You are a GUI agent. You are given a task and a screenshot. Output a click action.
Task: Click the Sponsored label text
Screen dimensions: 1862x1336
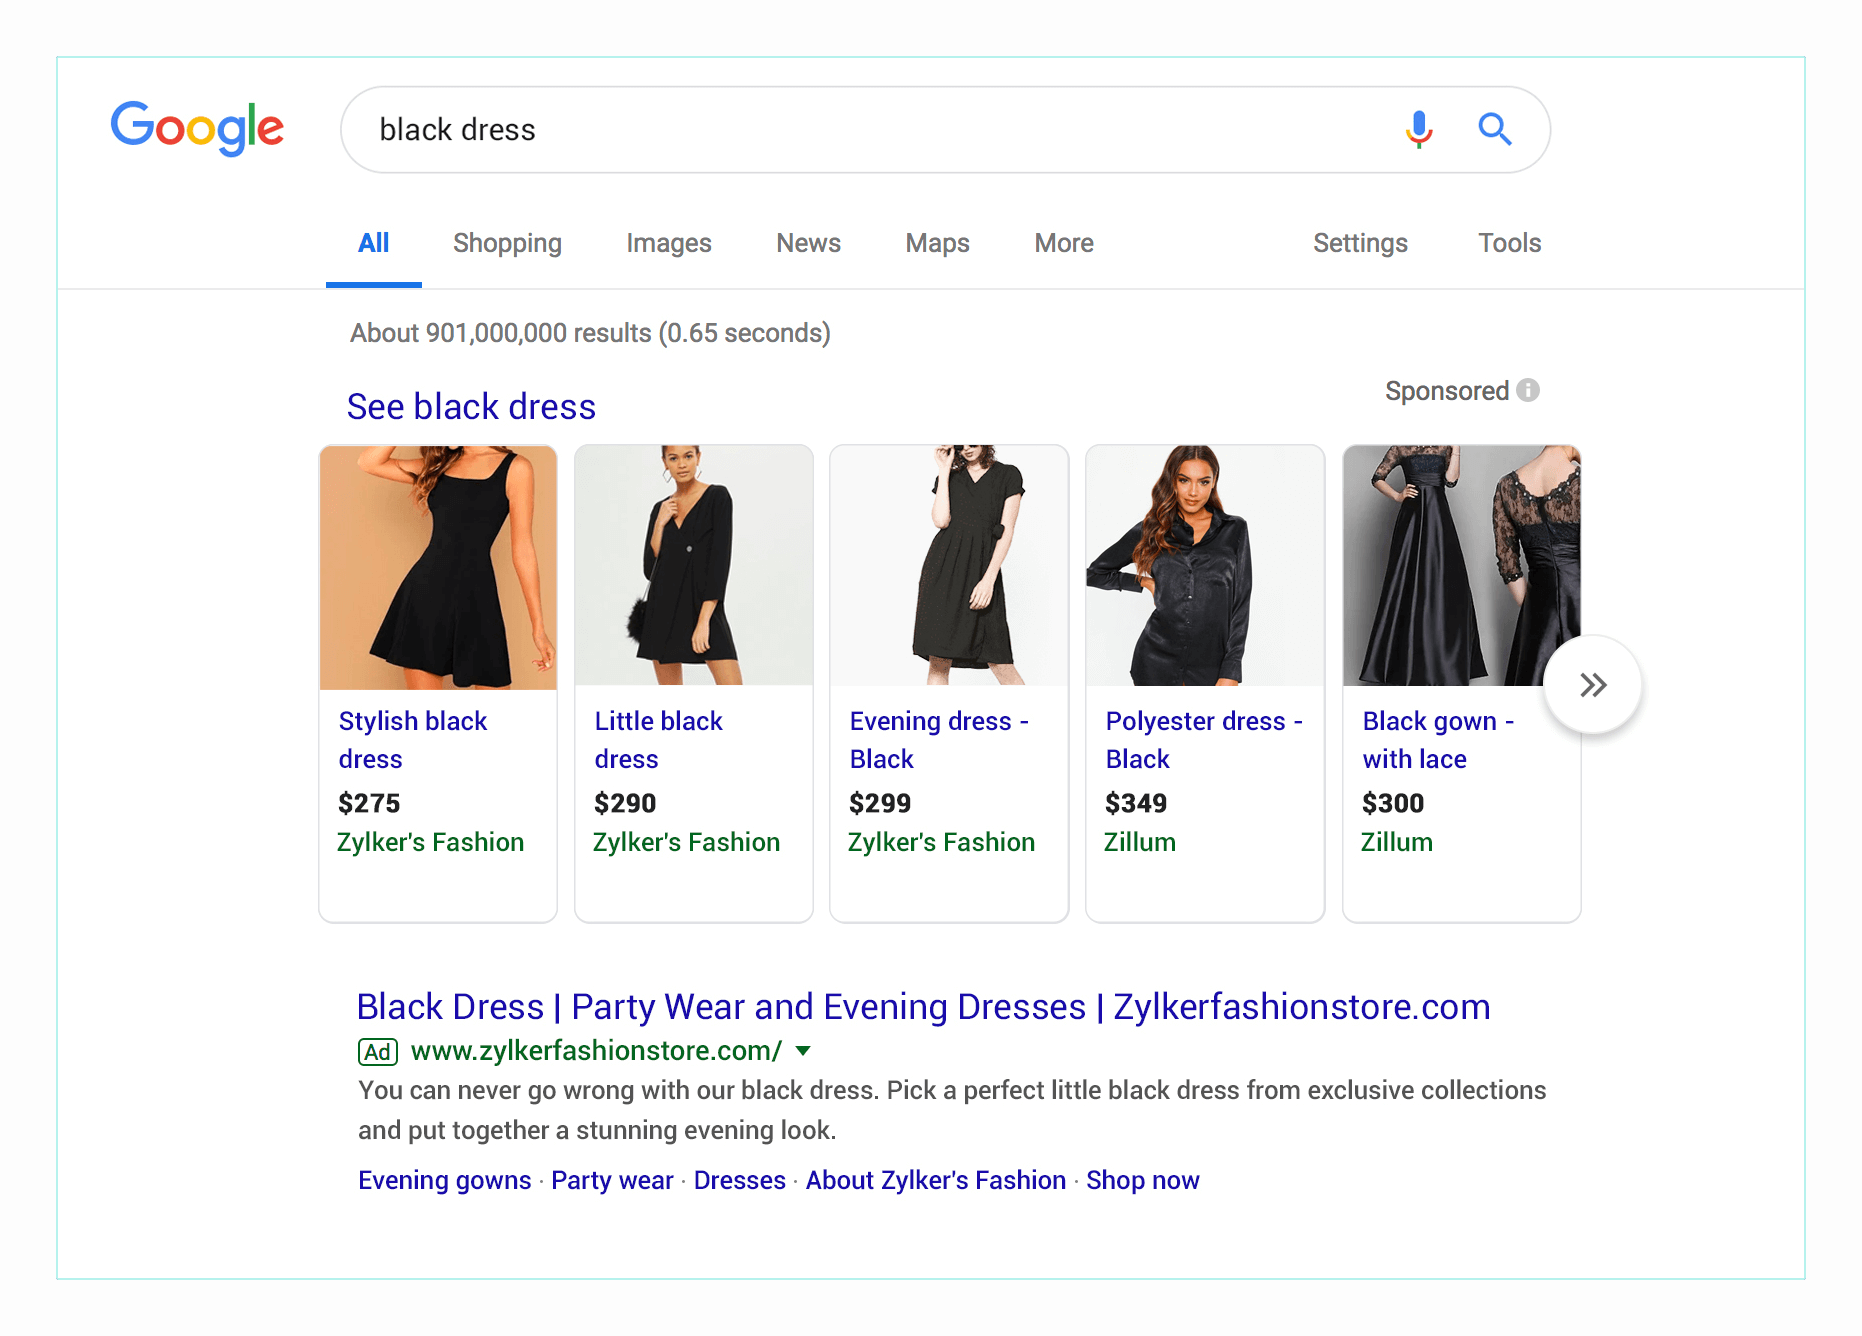point(1447,391)
